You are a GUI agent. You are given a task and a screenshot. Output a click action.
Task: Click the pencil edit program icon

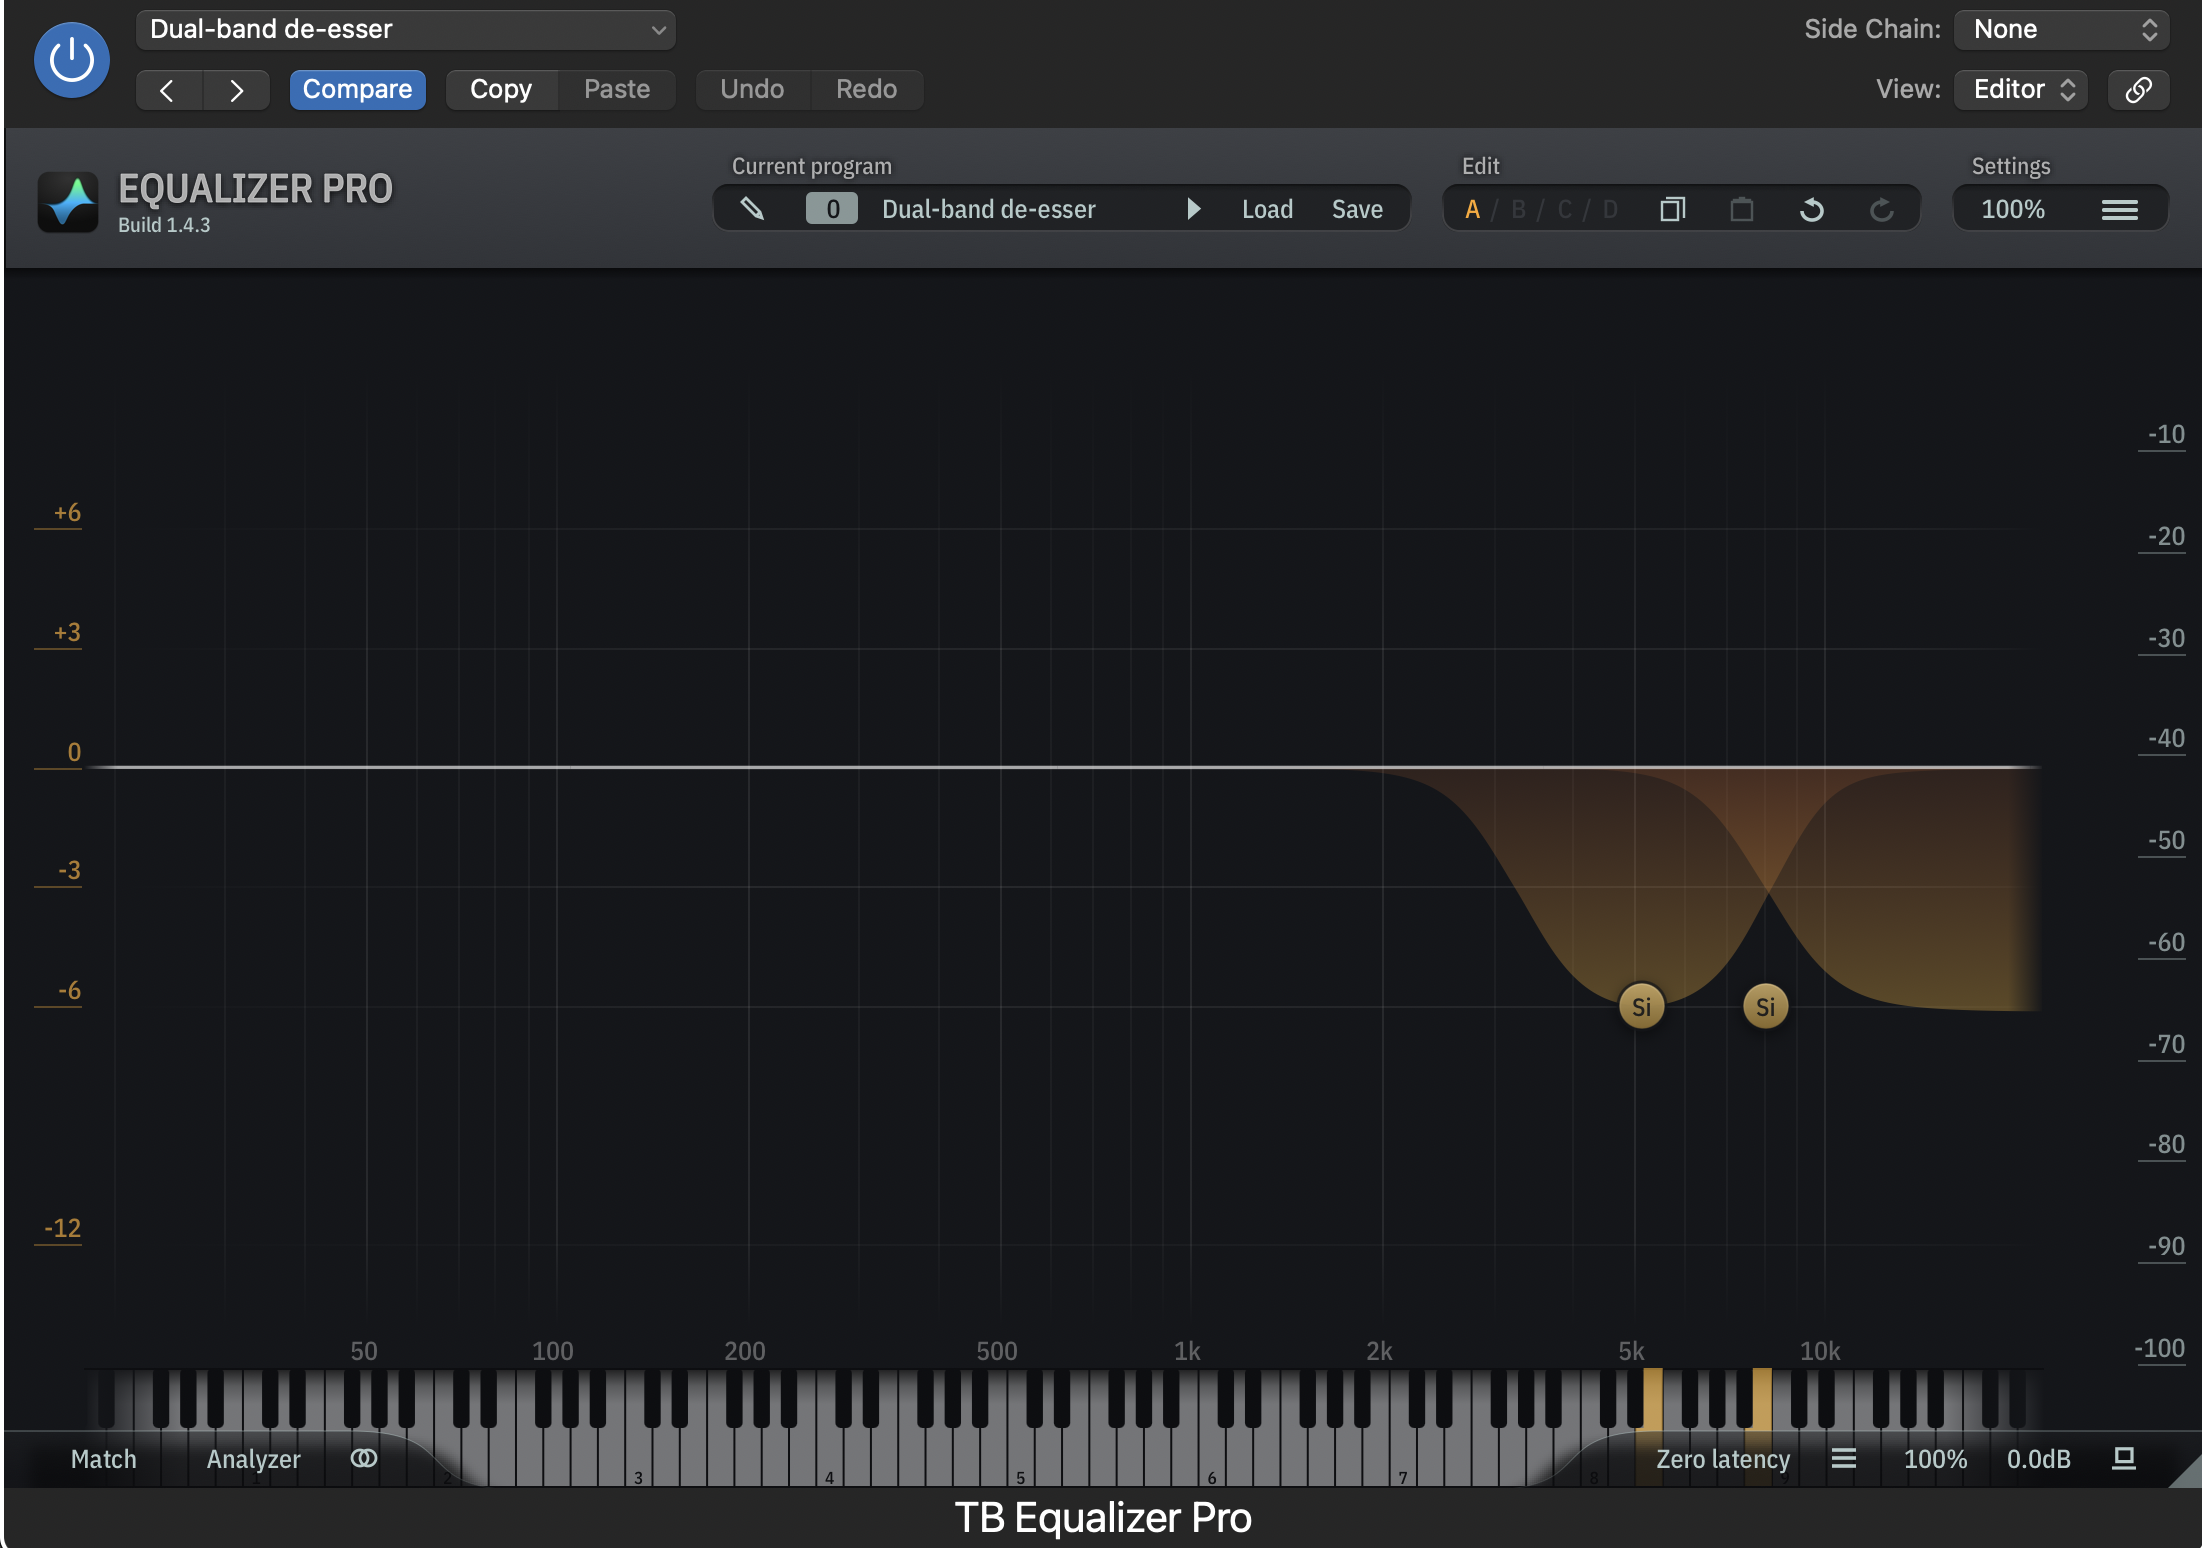click(x=752, y=208)
